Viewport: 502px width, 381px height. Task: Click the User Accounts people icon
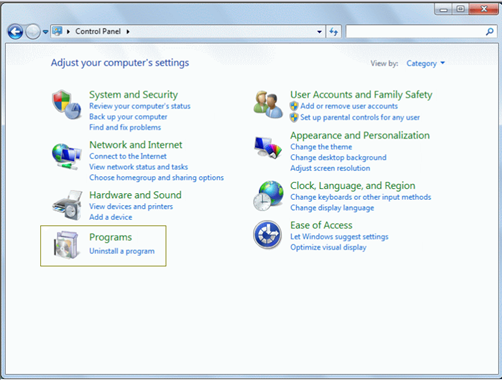point(268,104)
